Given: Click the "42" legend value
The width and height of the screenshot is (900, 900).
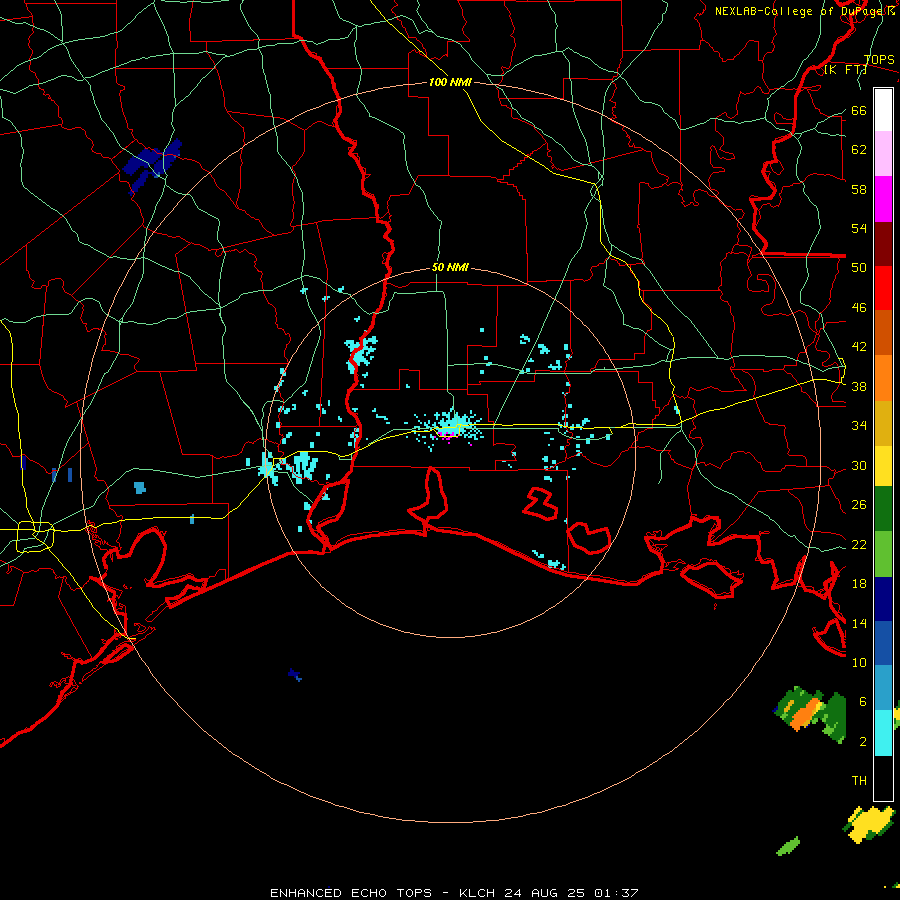Looking at the screenshot, I should [x=859, y=347].
